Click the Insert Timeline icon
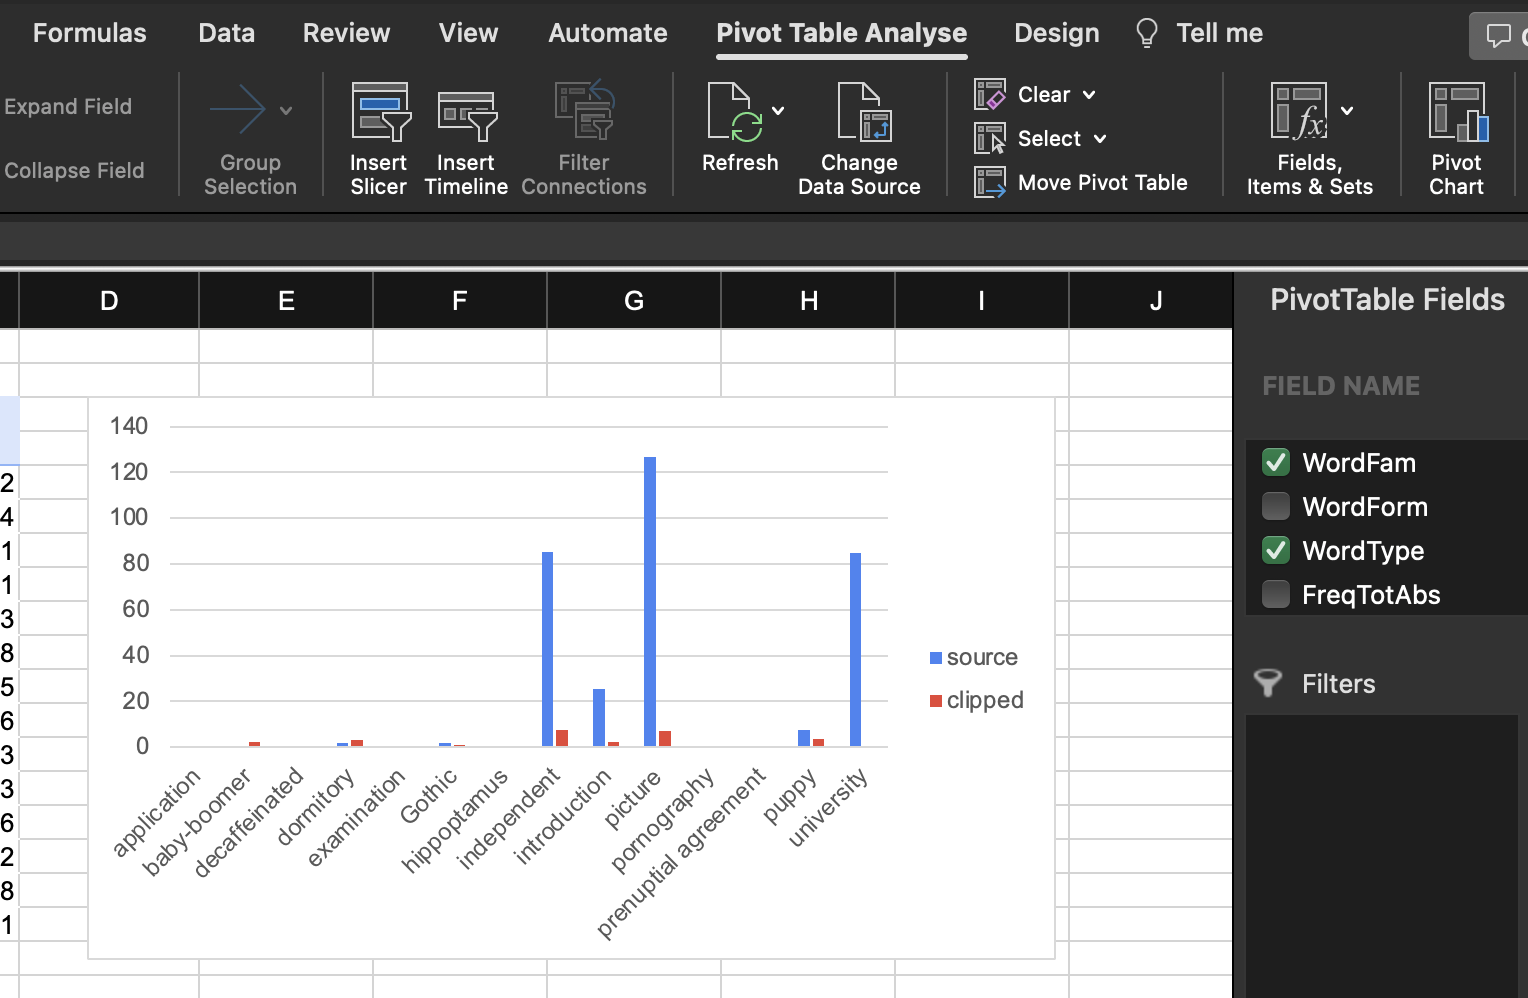Screen dimensions: 1528x998 click(x=466, y=114)
